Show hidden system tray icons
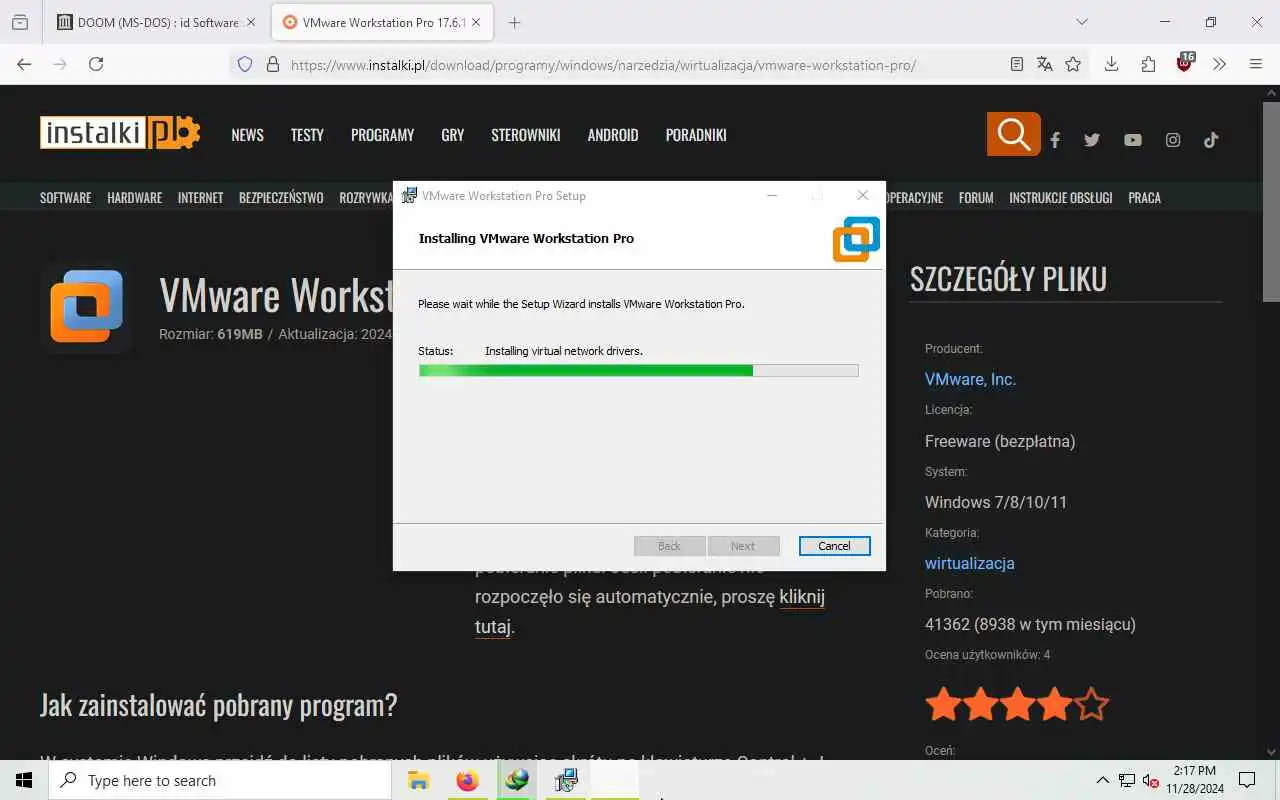This screenshot has width=1280, height=800. coord(1103,781)
